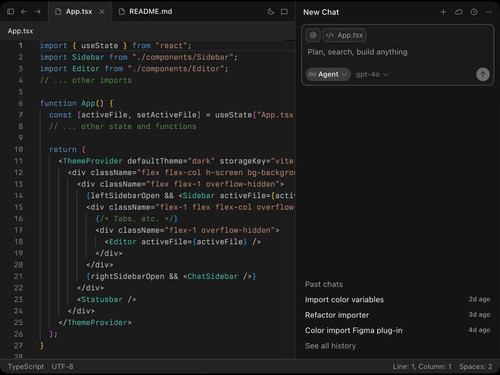Go back with the left arrow

pyautogui.click(x=24, y=12)
